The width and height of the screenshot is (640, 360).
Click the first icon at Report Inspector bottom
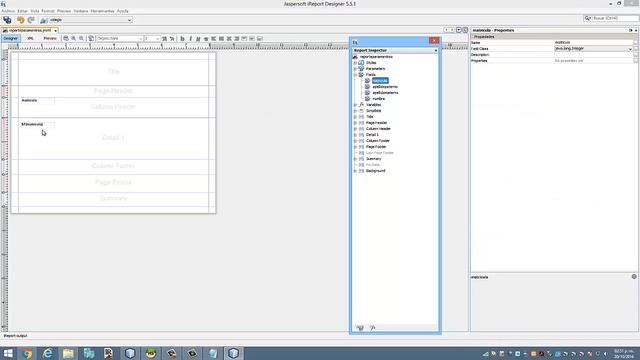coord(360,328)
